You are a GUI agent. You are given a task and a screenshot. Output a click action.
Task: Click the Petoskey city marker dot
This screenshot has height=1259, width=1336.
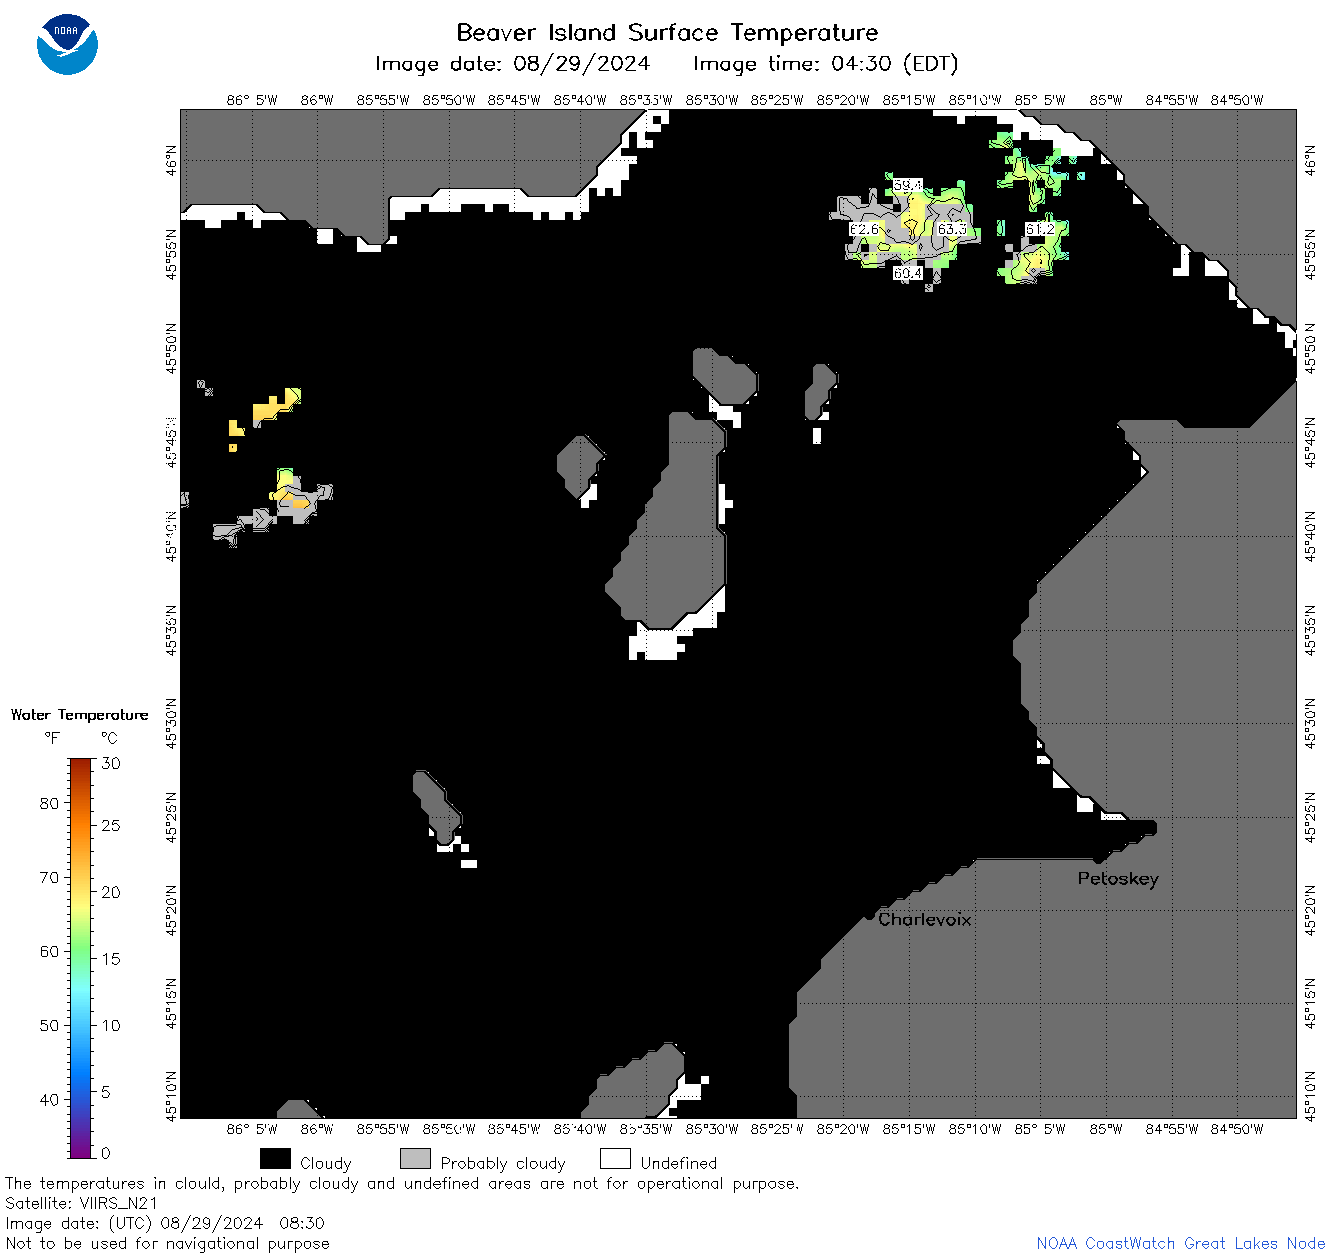(x=1098, y=858)
